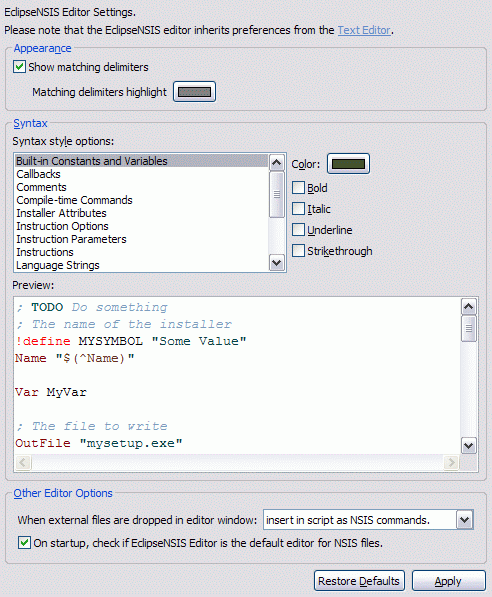Click the Apply button
Image resolution: width=492 pixels, height=597 pixels.
coord(449,581)
